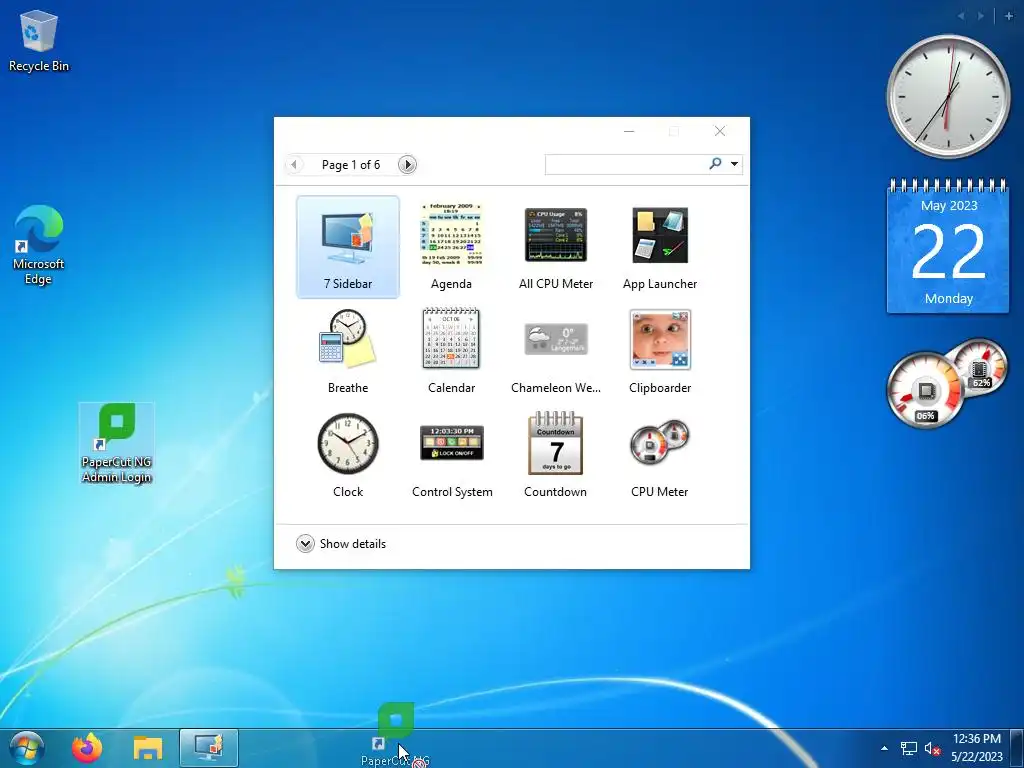Select the Agenda gadget
This screenshot has height=768, width=1024.
click(451, 247)
